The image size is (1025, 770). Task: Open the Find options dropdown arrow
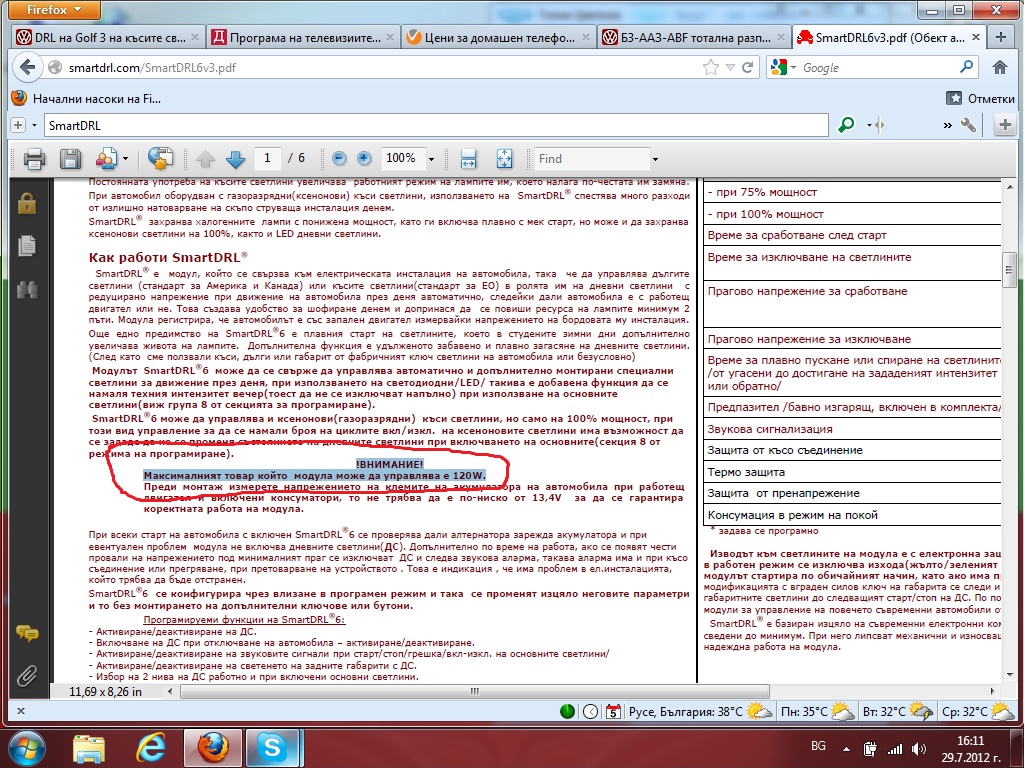point(654,159)
